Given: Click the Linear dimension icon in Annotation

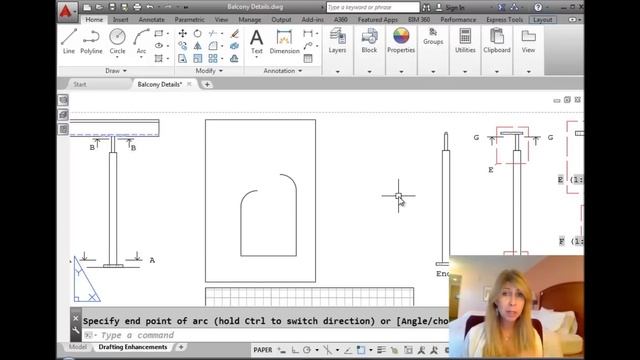Looking at the screenshot, I should coord(308,33).
